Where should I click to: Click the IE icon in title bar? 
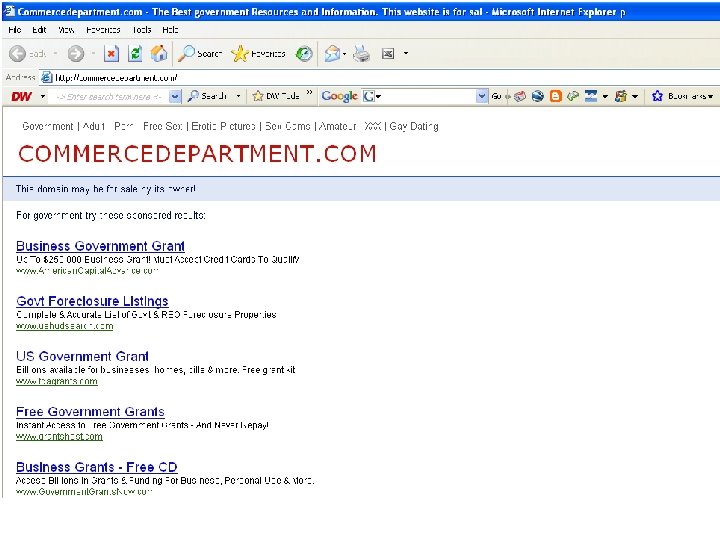pos(9,11)
